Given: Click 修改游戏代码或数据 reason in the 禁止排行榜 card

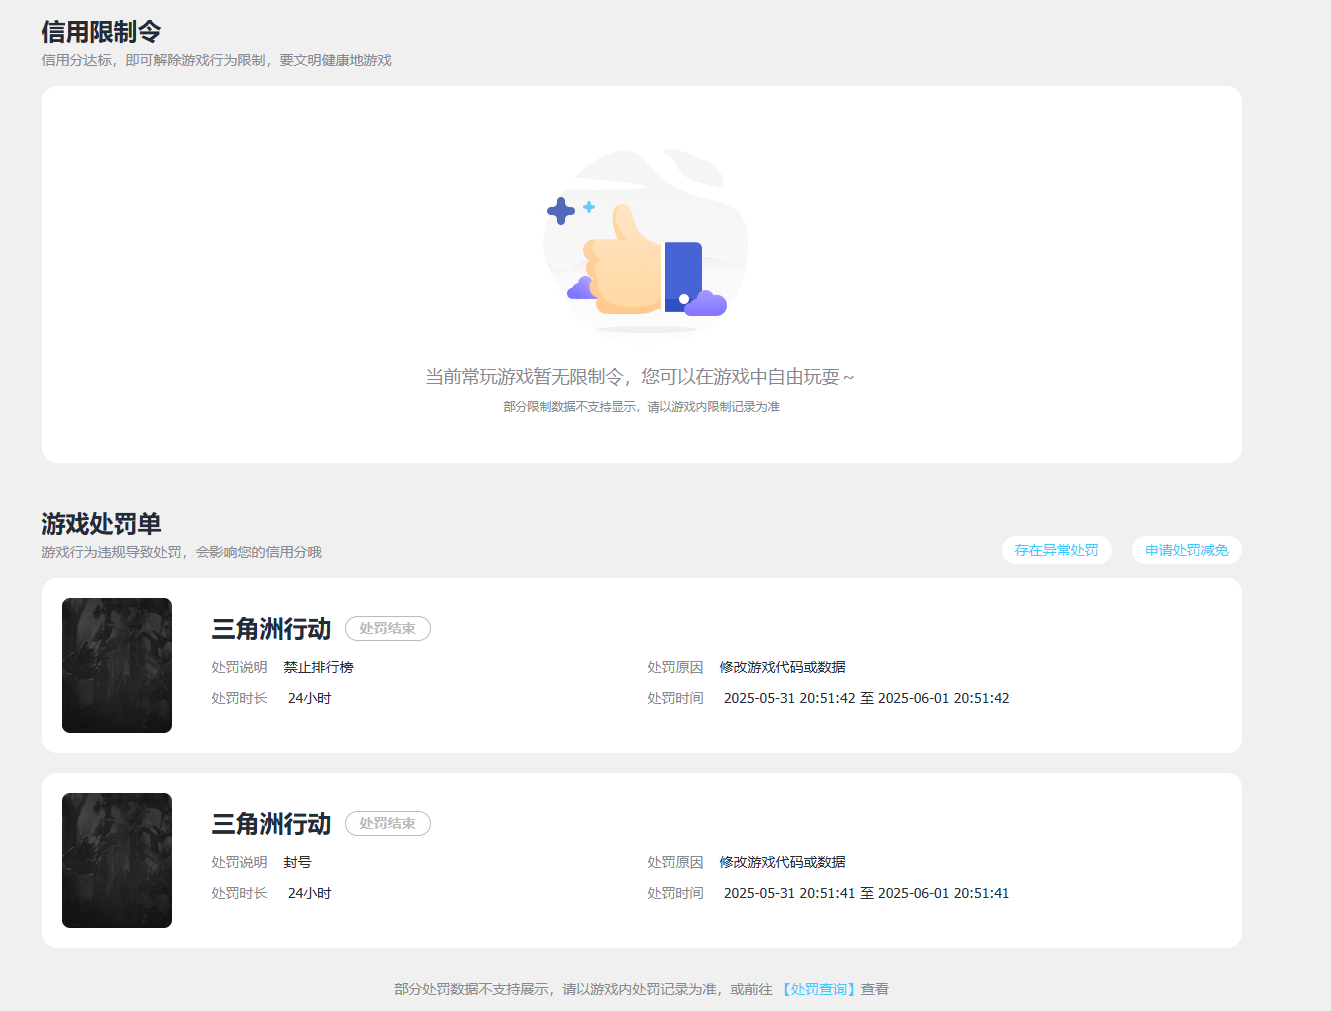Looking at the screenshot, I should pyautogui.click(x=782, y=667).
